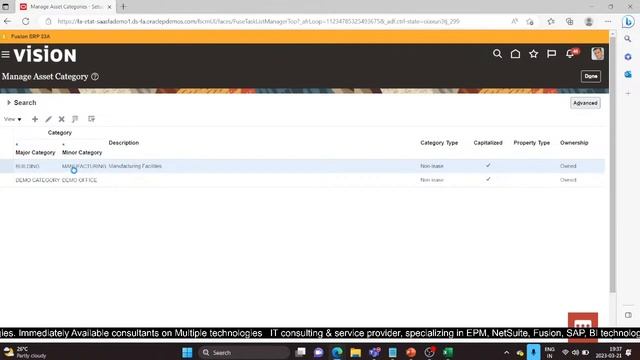
Task: Open the browser profile icon
Action: [589, 22]
